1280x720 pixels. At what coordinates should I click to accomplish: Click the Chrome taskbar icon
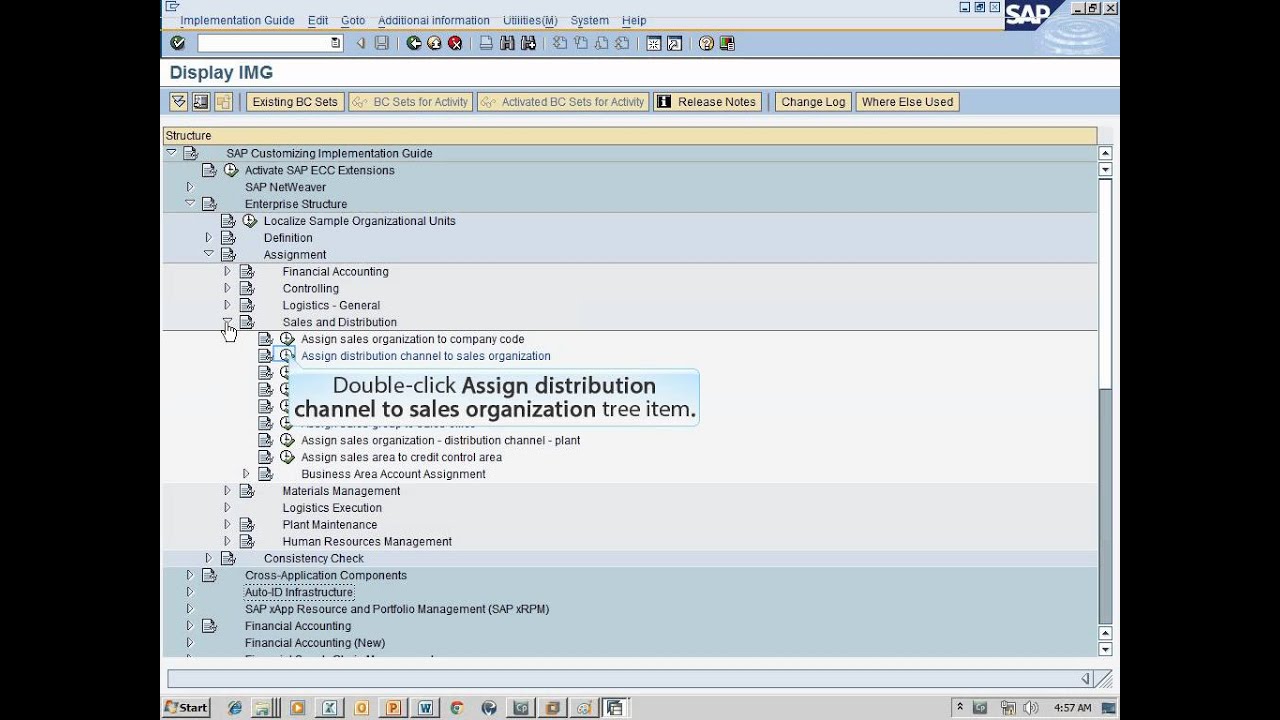coord(457,708)
